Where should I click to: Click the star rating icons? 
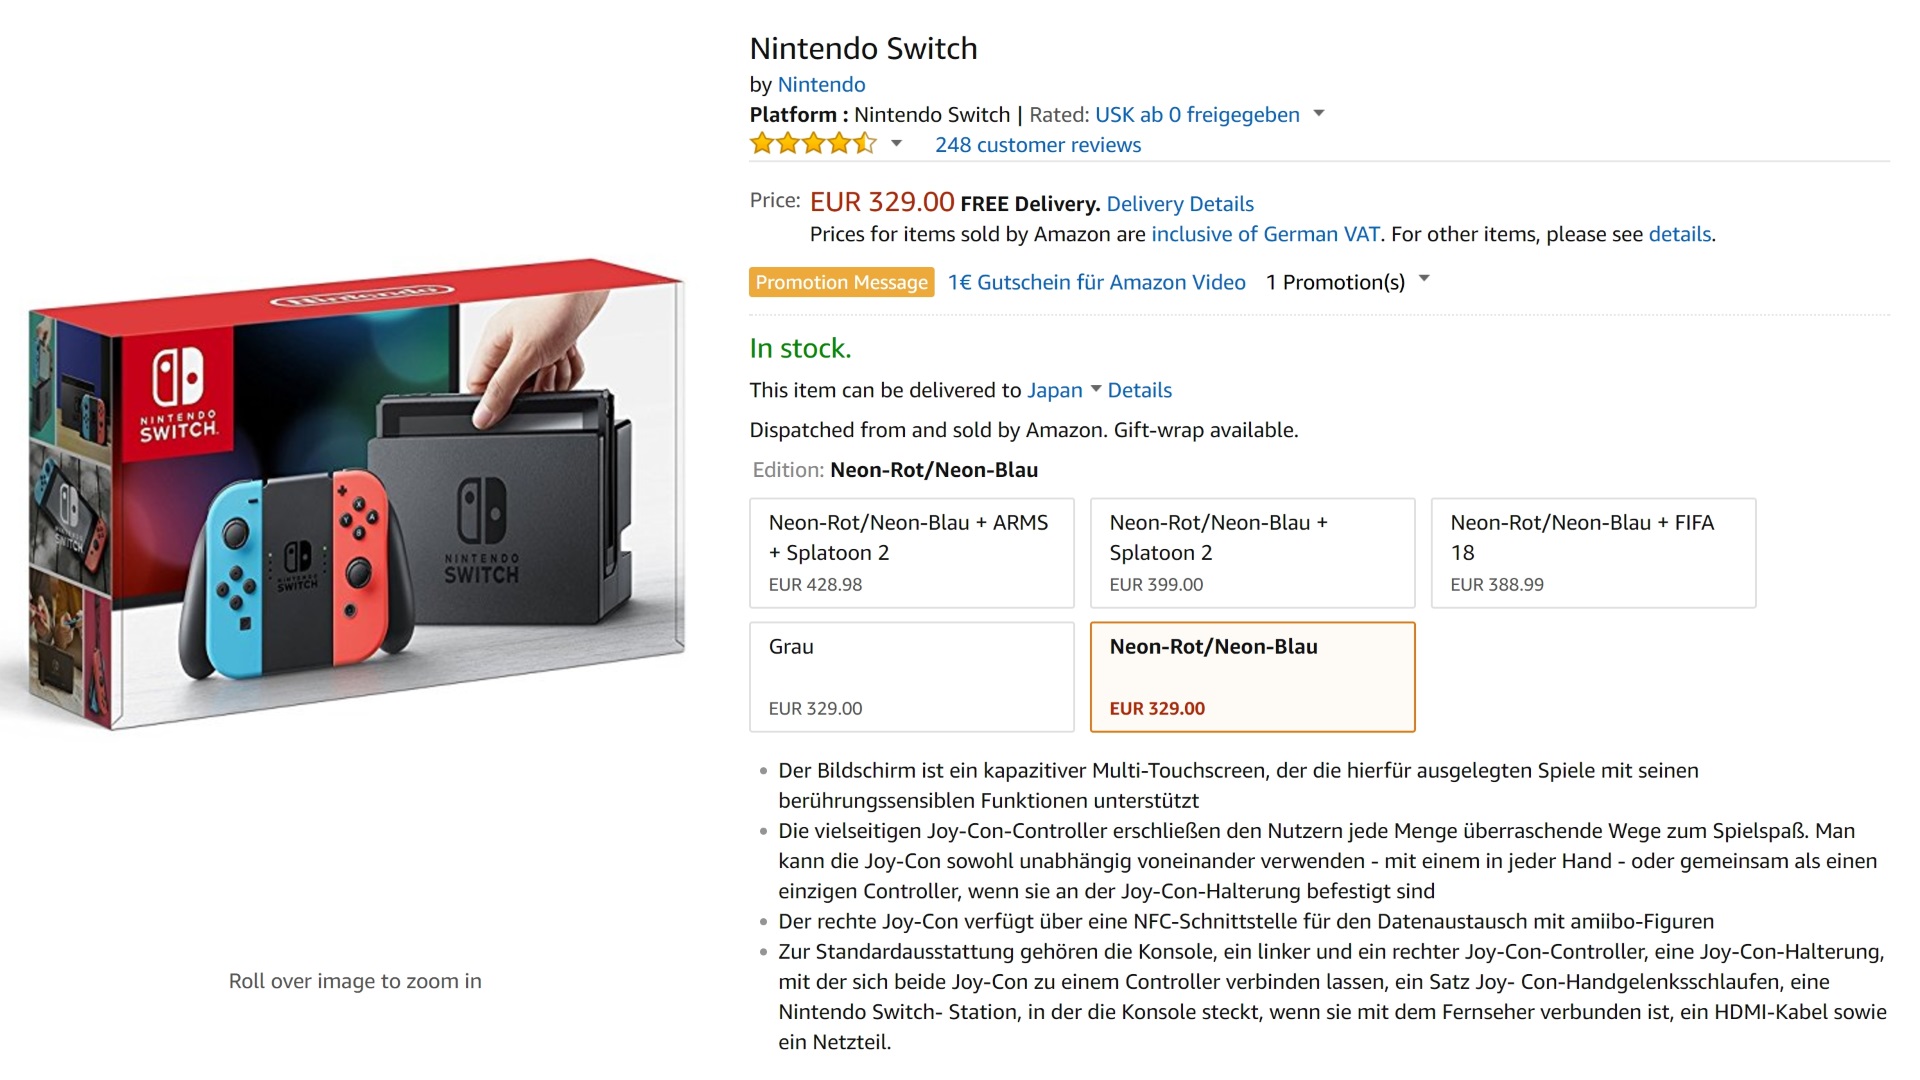(812, 144)
